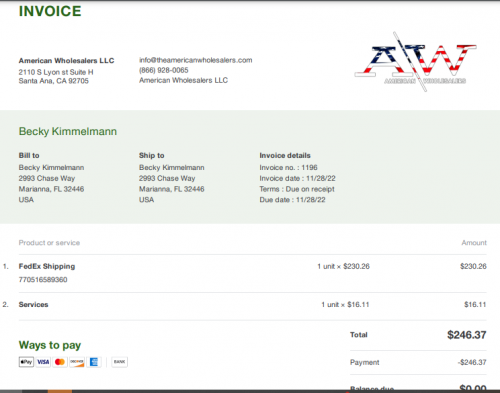
Task: Click the Bank payment icon
Action: point(119,362)
